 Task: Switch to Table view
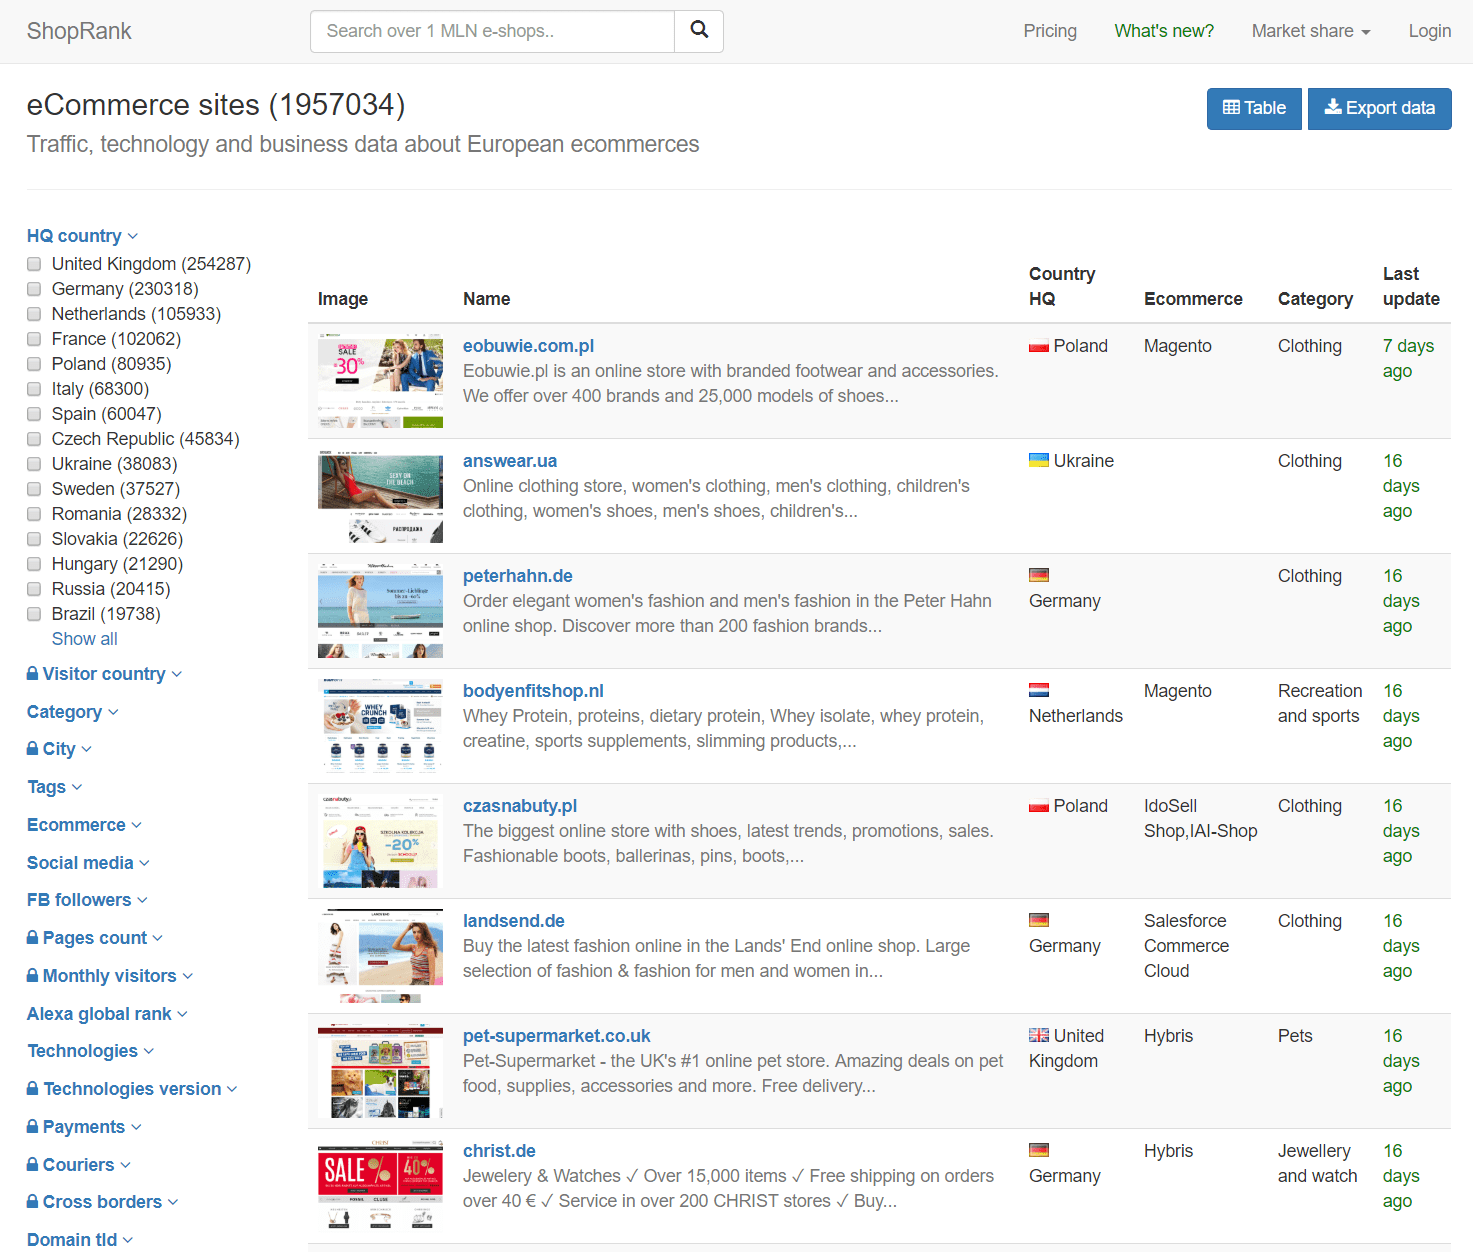point(1254,108)
